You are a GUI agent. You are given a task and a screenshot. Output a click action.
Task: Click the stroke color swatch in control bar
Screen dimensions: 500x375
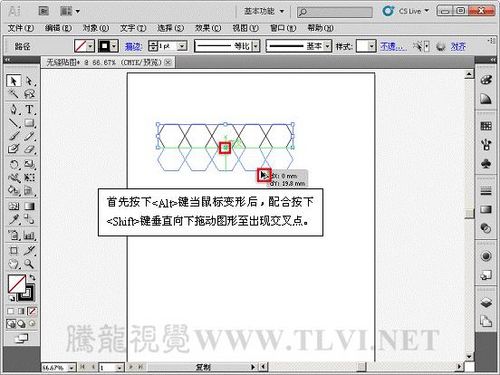pyautogui.click(x=104, y=46)
